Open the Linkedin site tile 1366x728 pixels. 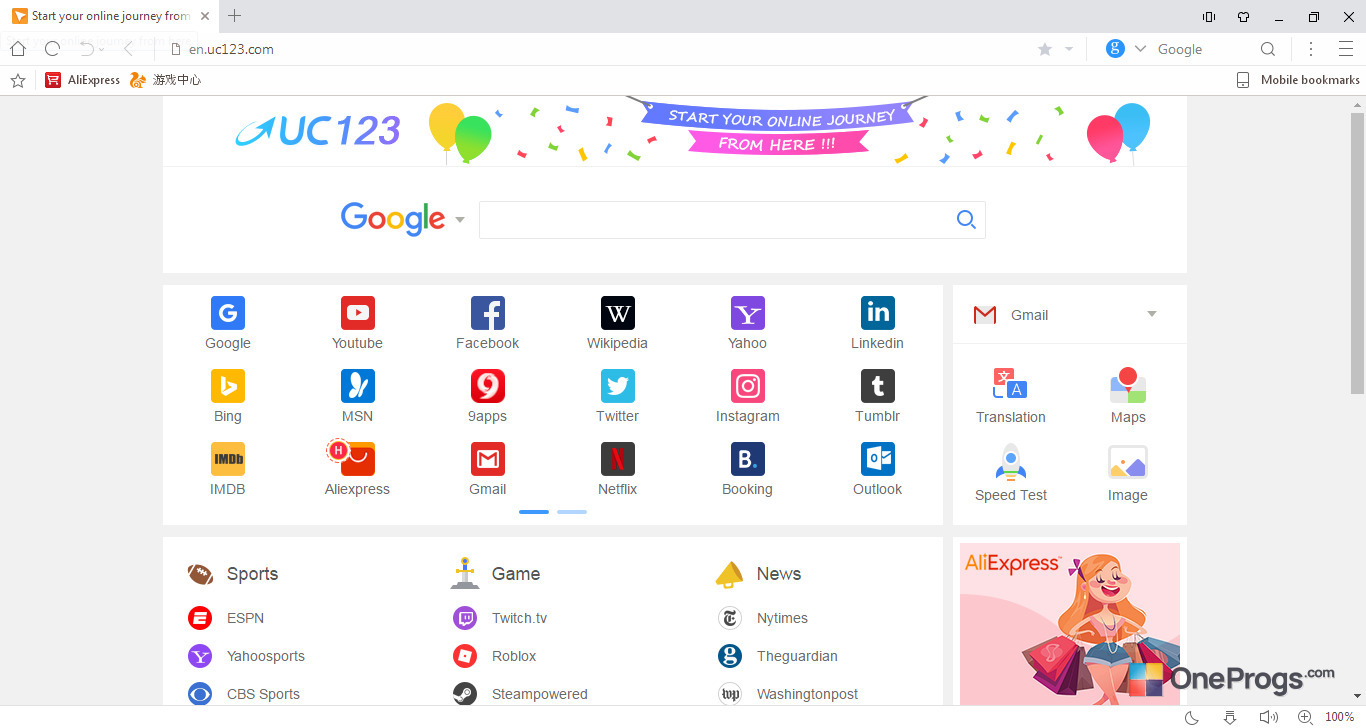click(x=877, y=323)
